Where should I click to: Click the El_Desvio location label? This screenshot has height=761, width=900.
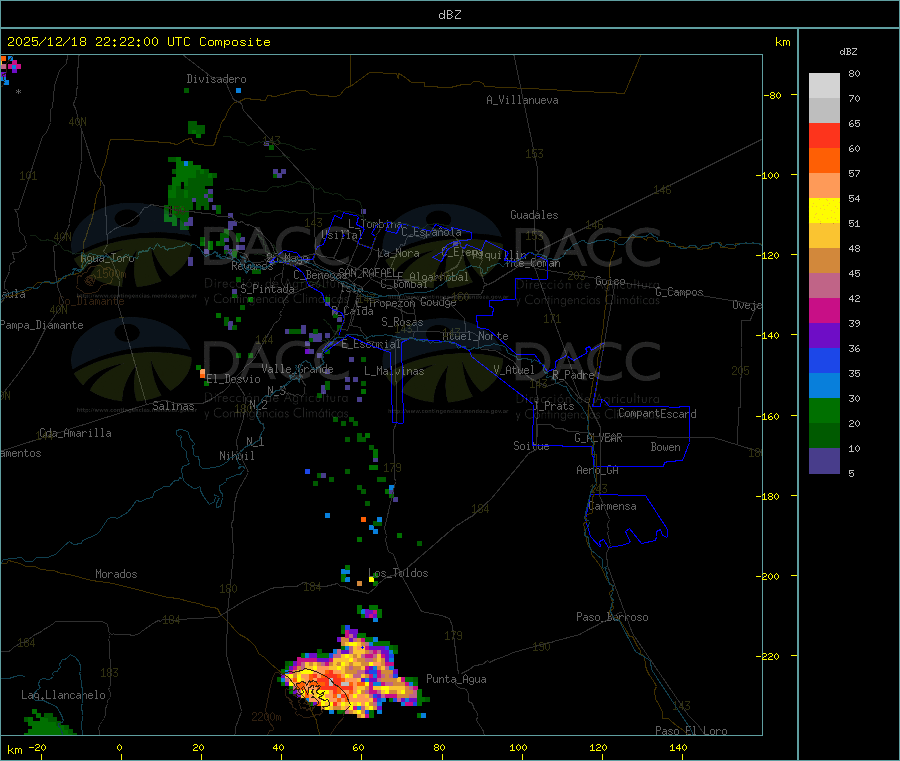(x=233, y=379)
